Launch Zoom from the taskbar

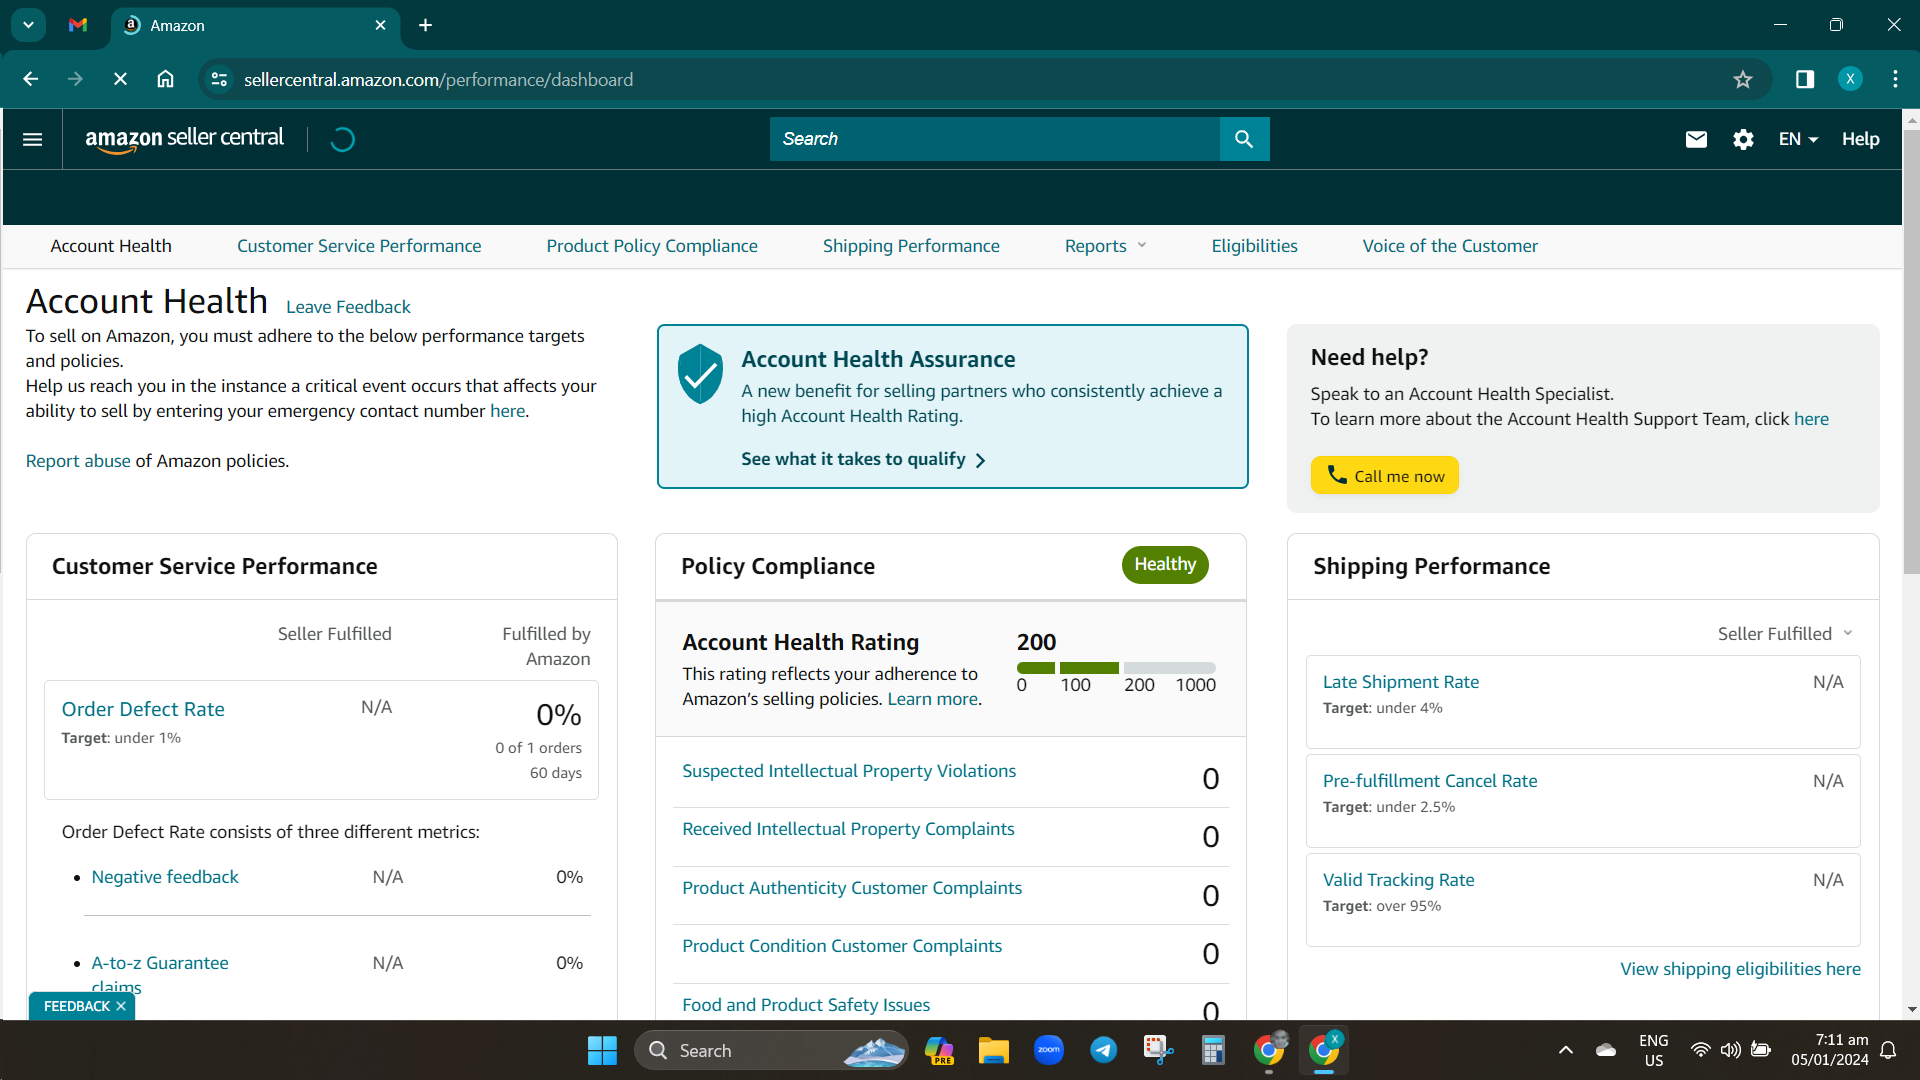click(x=1049, y=1050)
